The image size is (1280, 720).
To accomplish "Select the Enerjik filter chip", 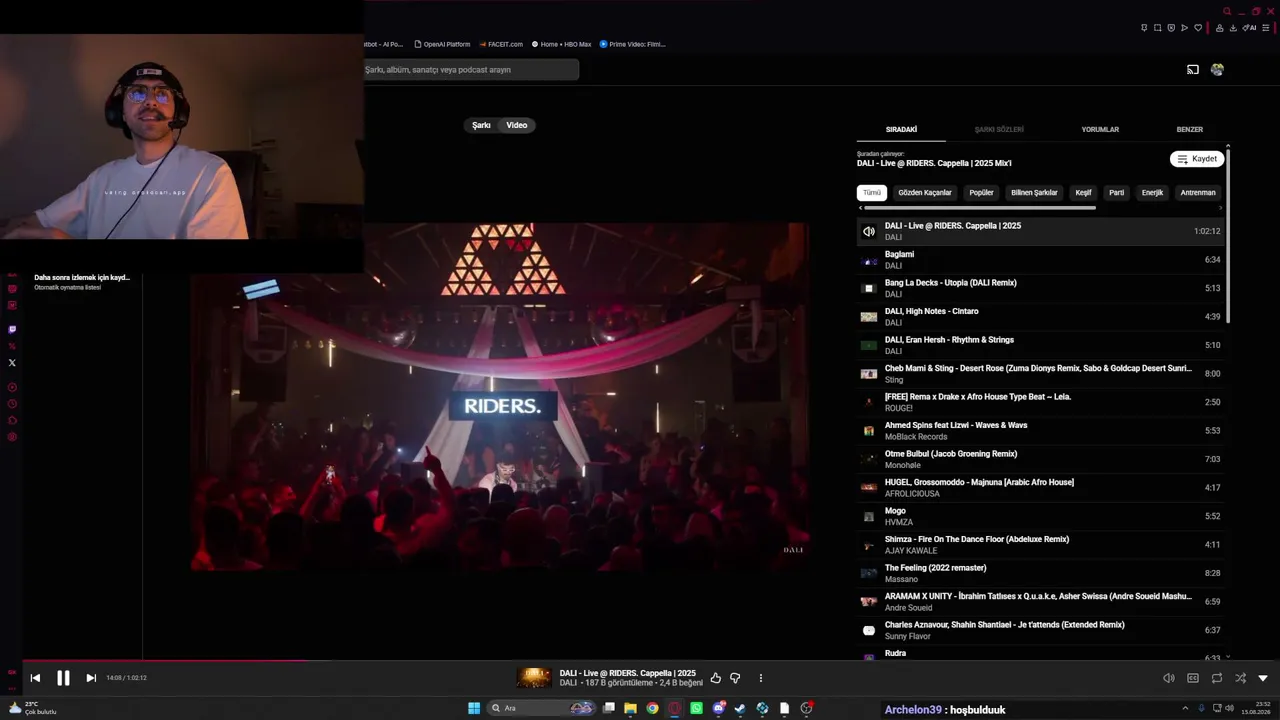I will (1153, 193).
